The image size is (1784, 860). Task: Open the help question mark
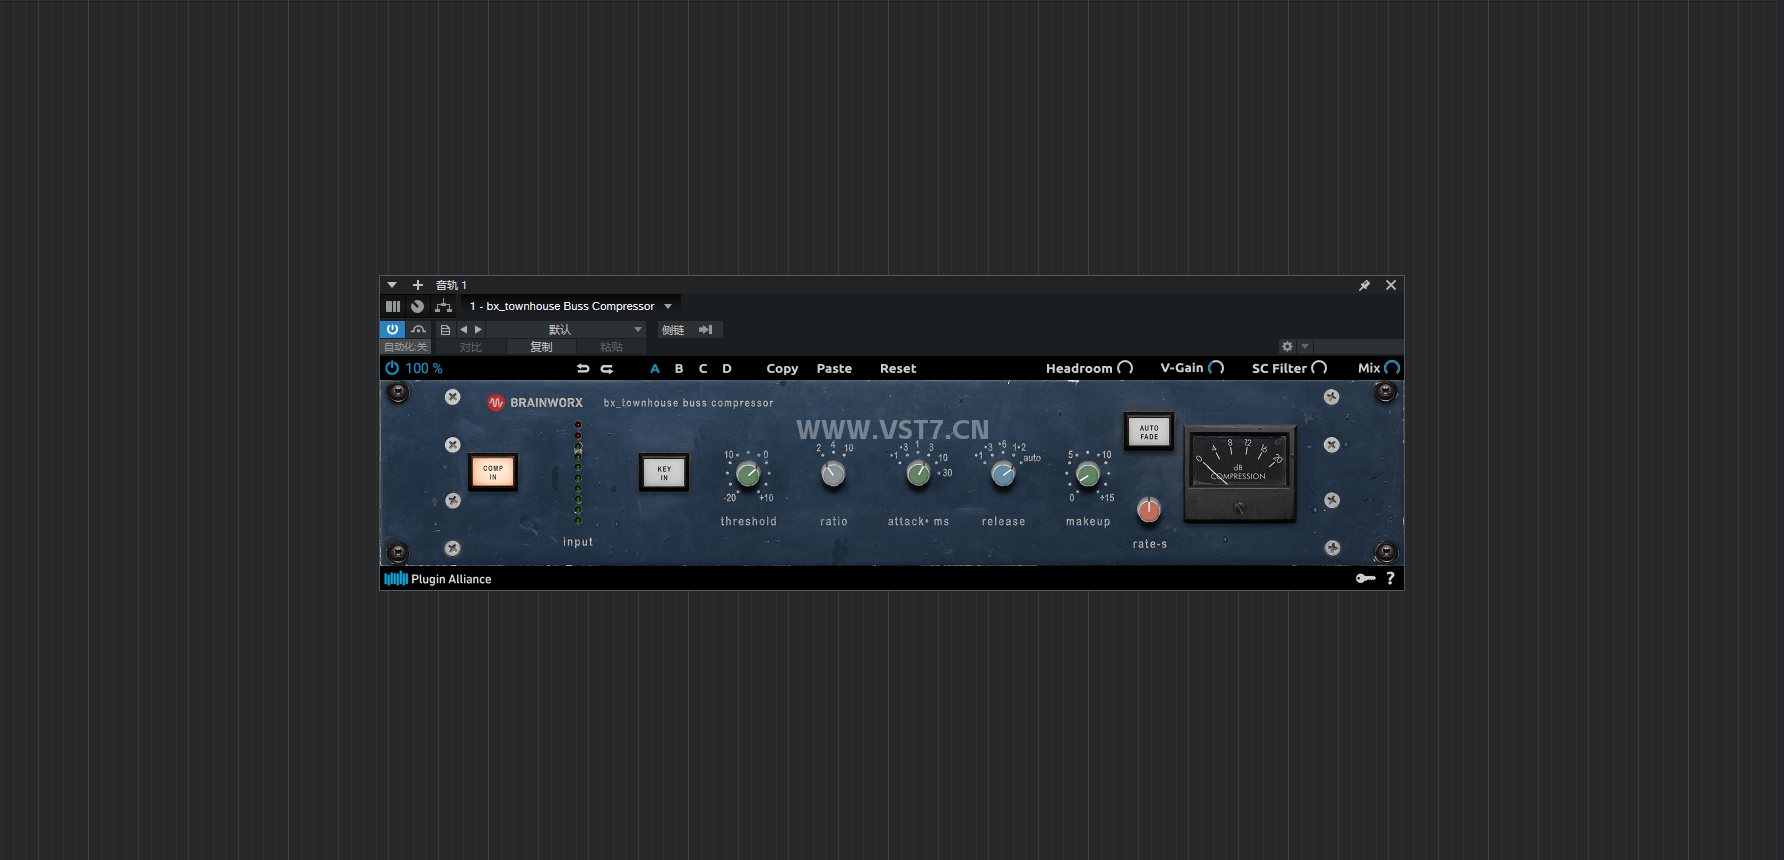[1390, 579]
